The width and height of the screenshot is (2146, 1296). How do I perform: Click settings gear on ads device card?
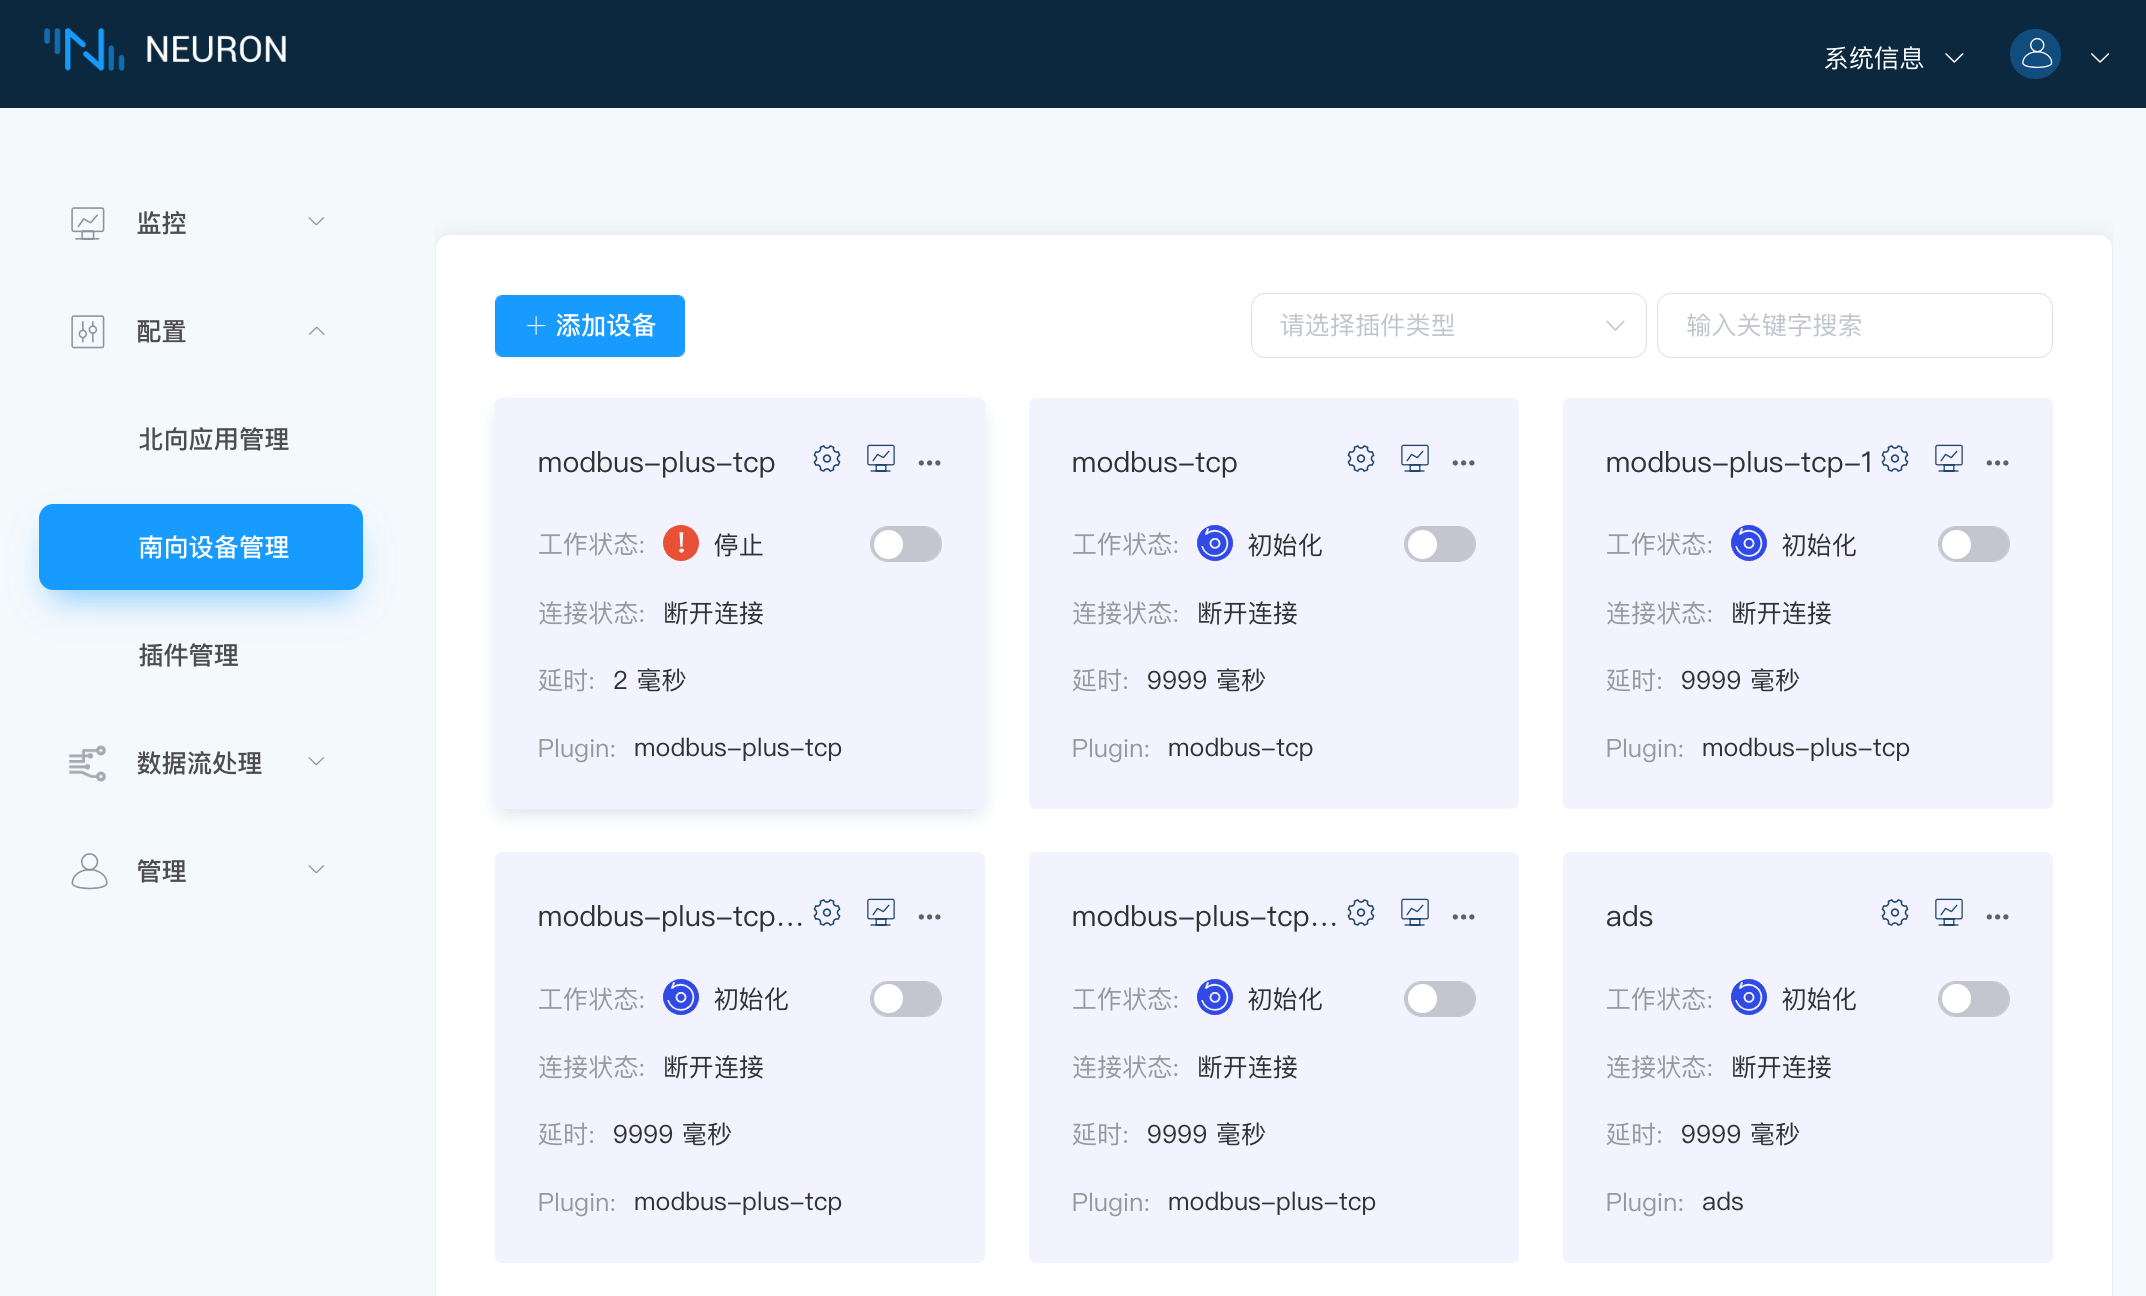point(1894,913)
